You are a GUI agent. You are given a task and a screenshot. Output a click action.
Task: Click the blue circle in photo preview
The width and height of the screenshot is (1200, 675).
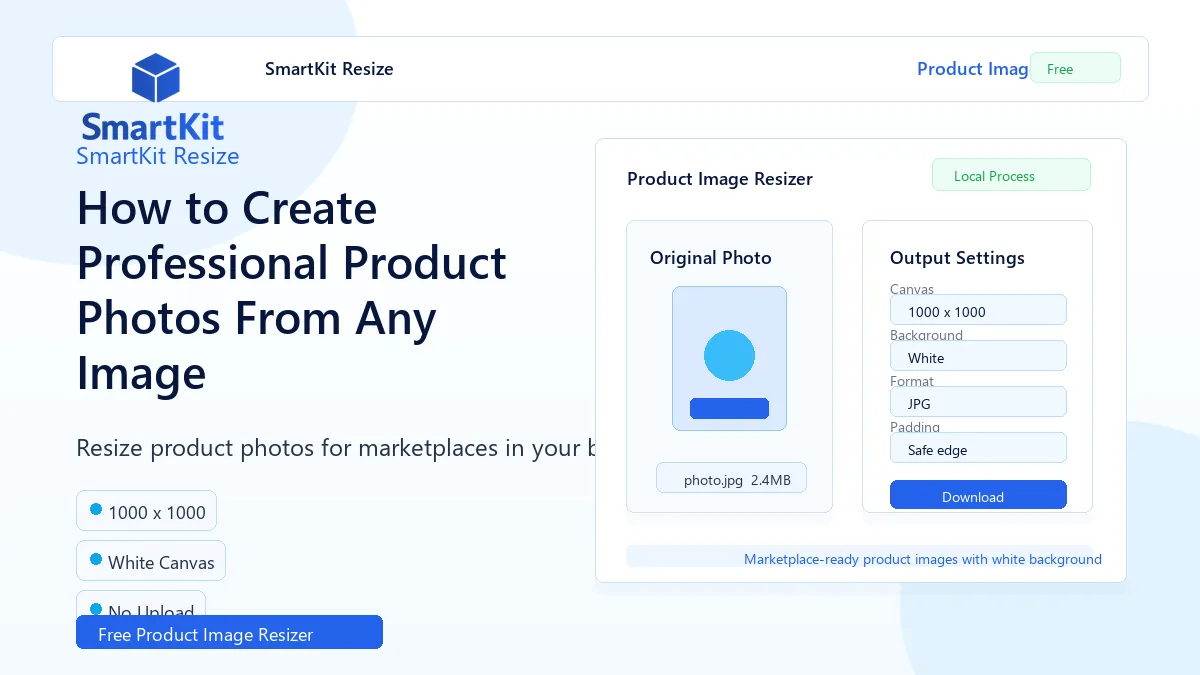point(729,356)
